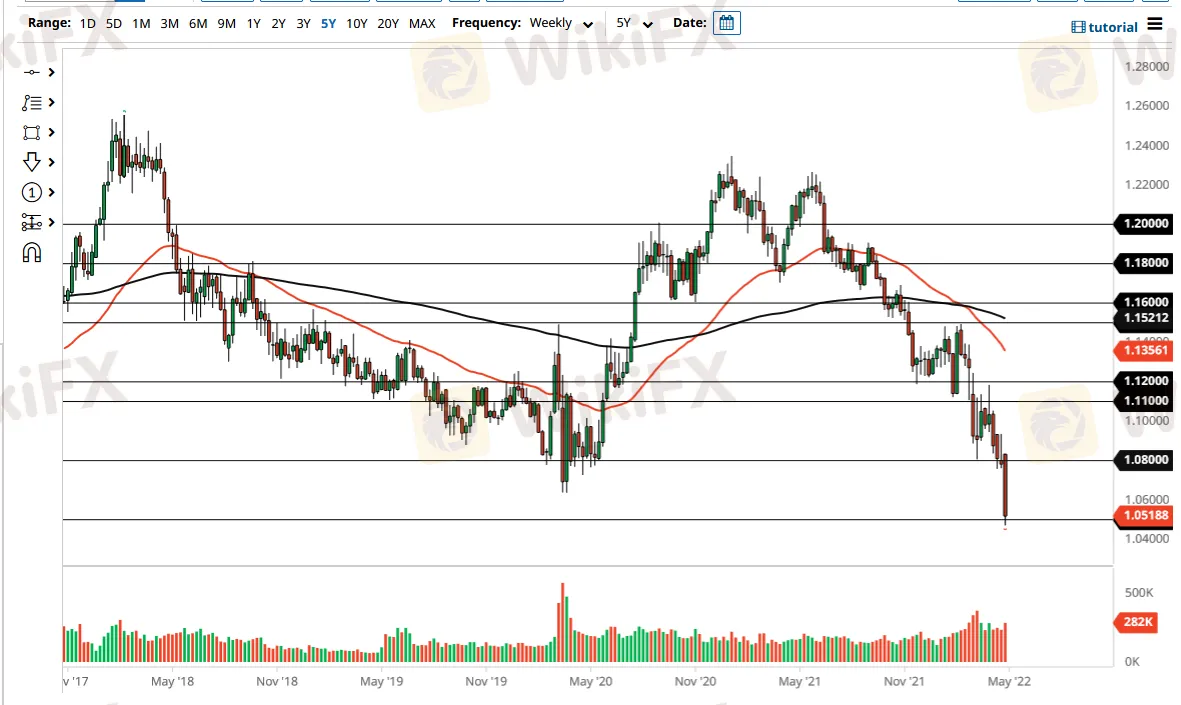
Task: Open the date picker calendar icon
Action: [x=725, y=23]
